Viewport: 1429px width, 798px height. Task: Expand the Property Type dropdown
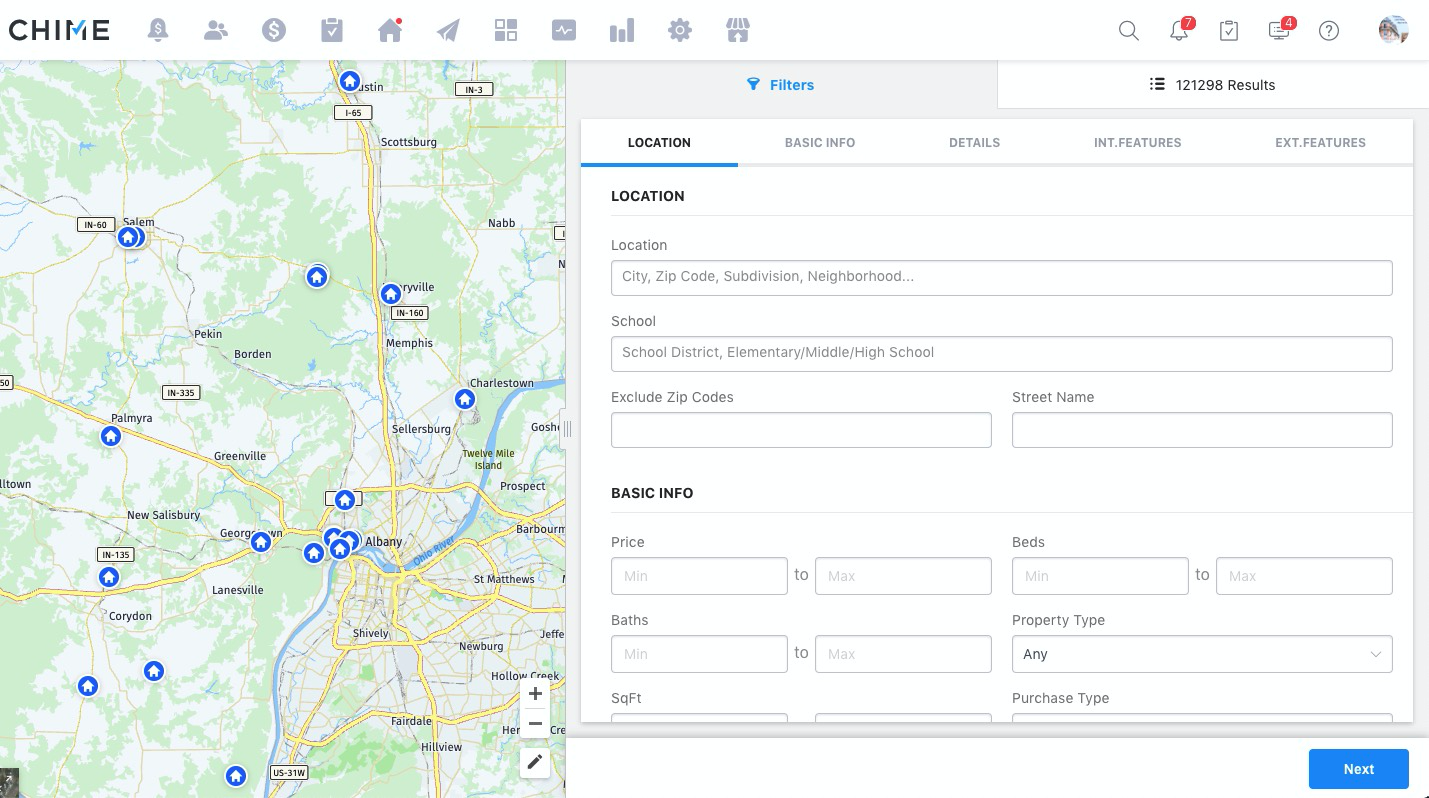(1201, 654)
